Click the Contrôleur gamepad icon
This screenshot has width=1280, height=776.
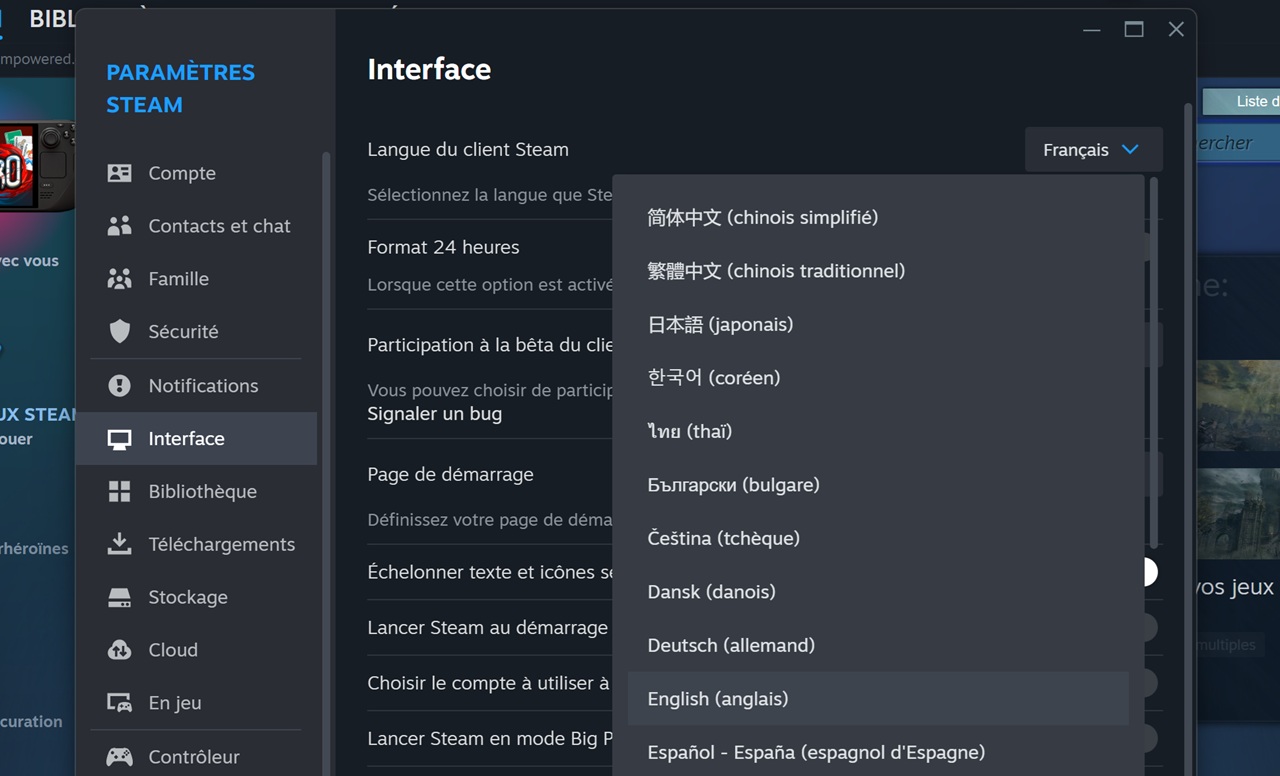119,757
